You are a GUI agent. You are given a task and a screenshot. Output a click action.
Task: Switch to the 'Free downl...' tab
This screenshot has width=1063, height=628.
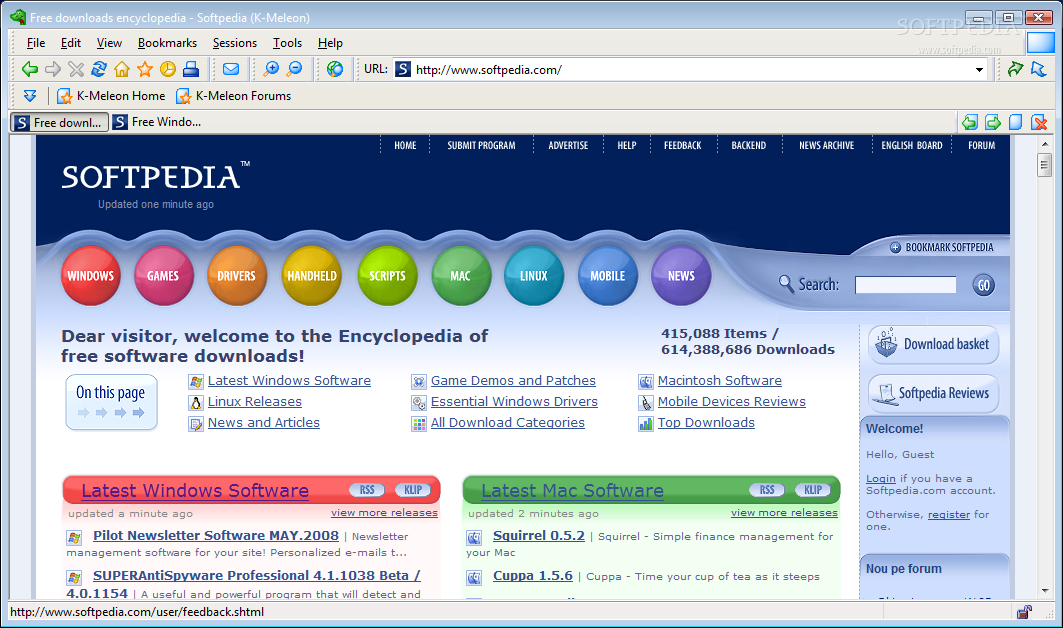[60, 122]
